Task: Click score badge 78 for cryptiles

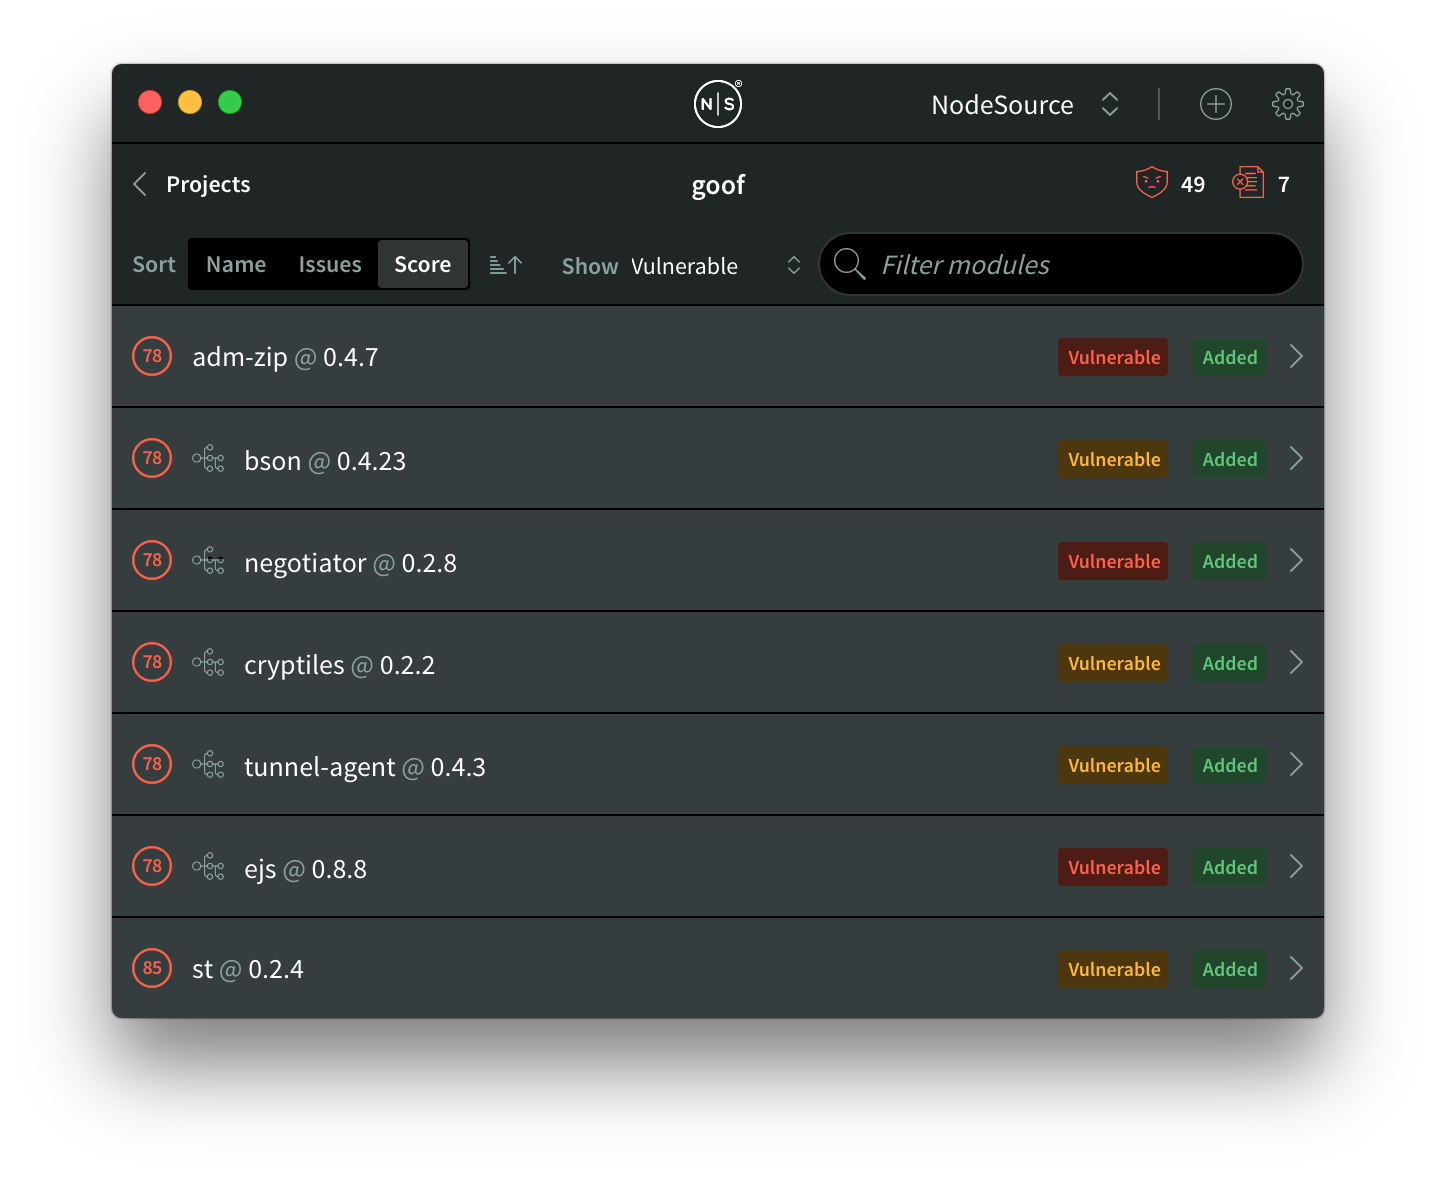Action: click(x=152, y=662)
